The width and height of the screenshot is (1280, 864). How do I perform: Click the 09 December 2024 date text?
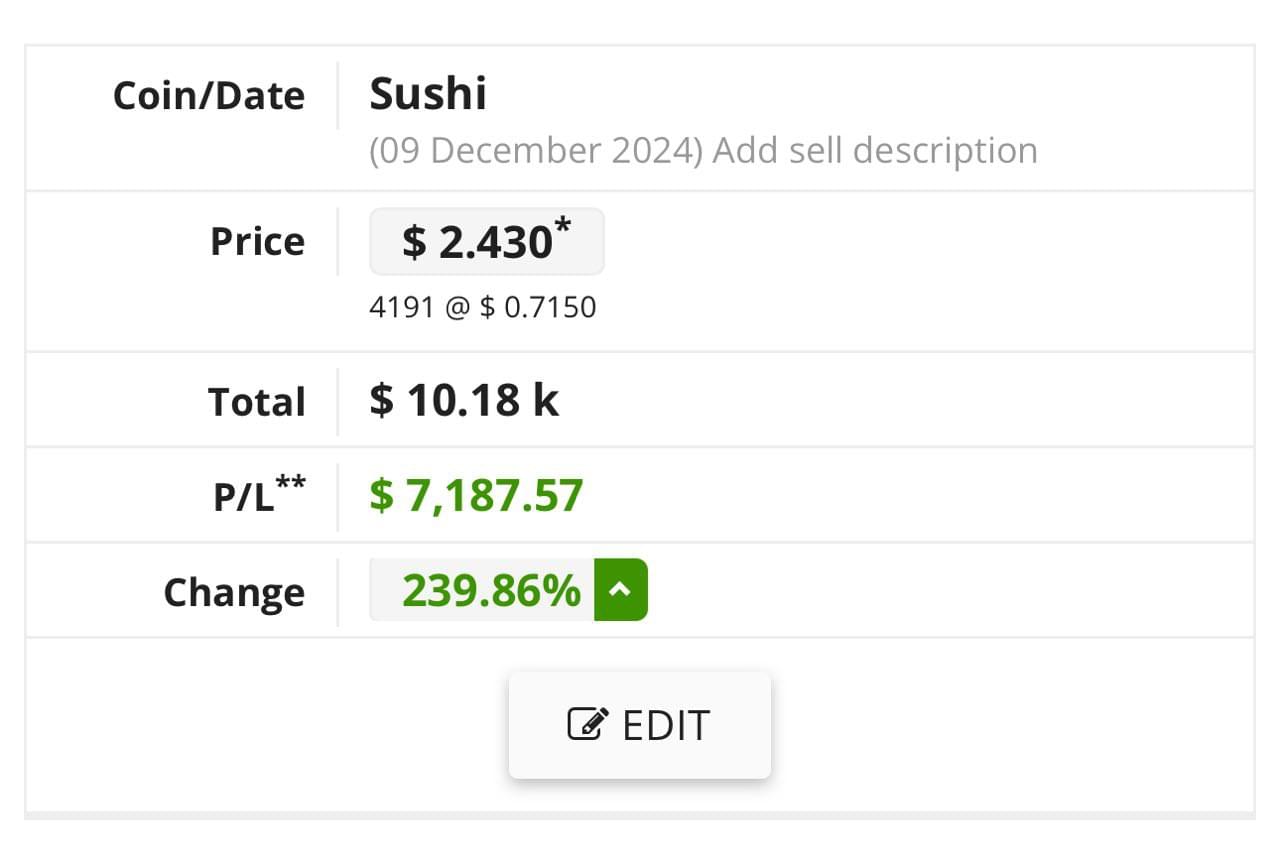coord(536,151)
